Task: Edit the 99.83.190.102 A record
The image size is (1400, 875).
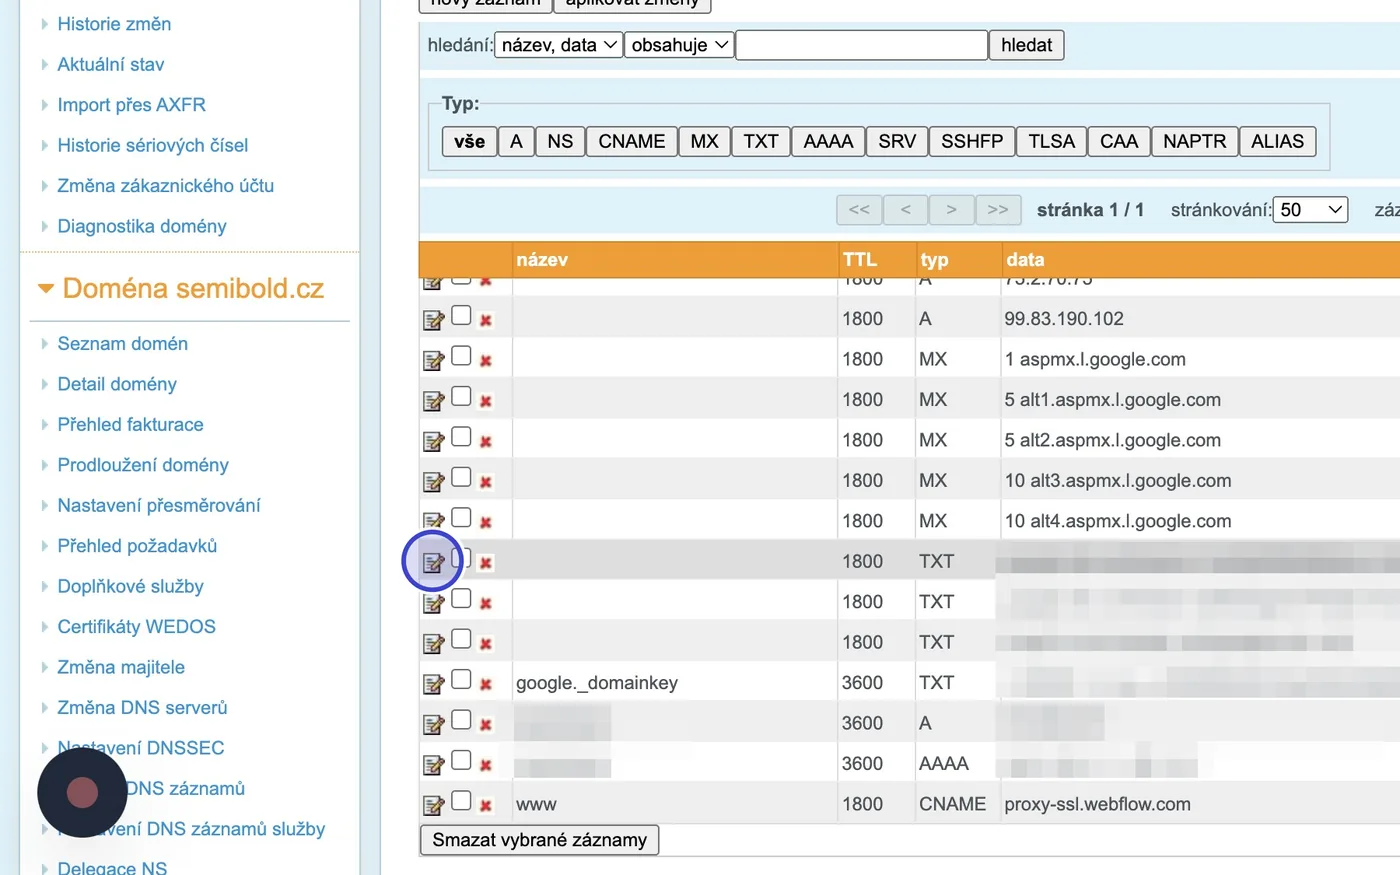Action: [433, 320]
